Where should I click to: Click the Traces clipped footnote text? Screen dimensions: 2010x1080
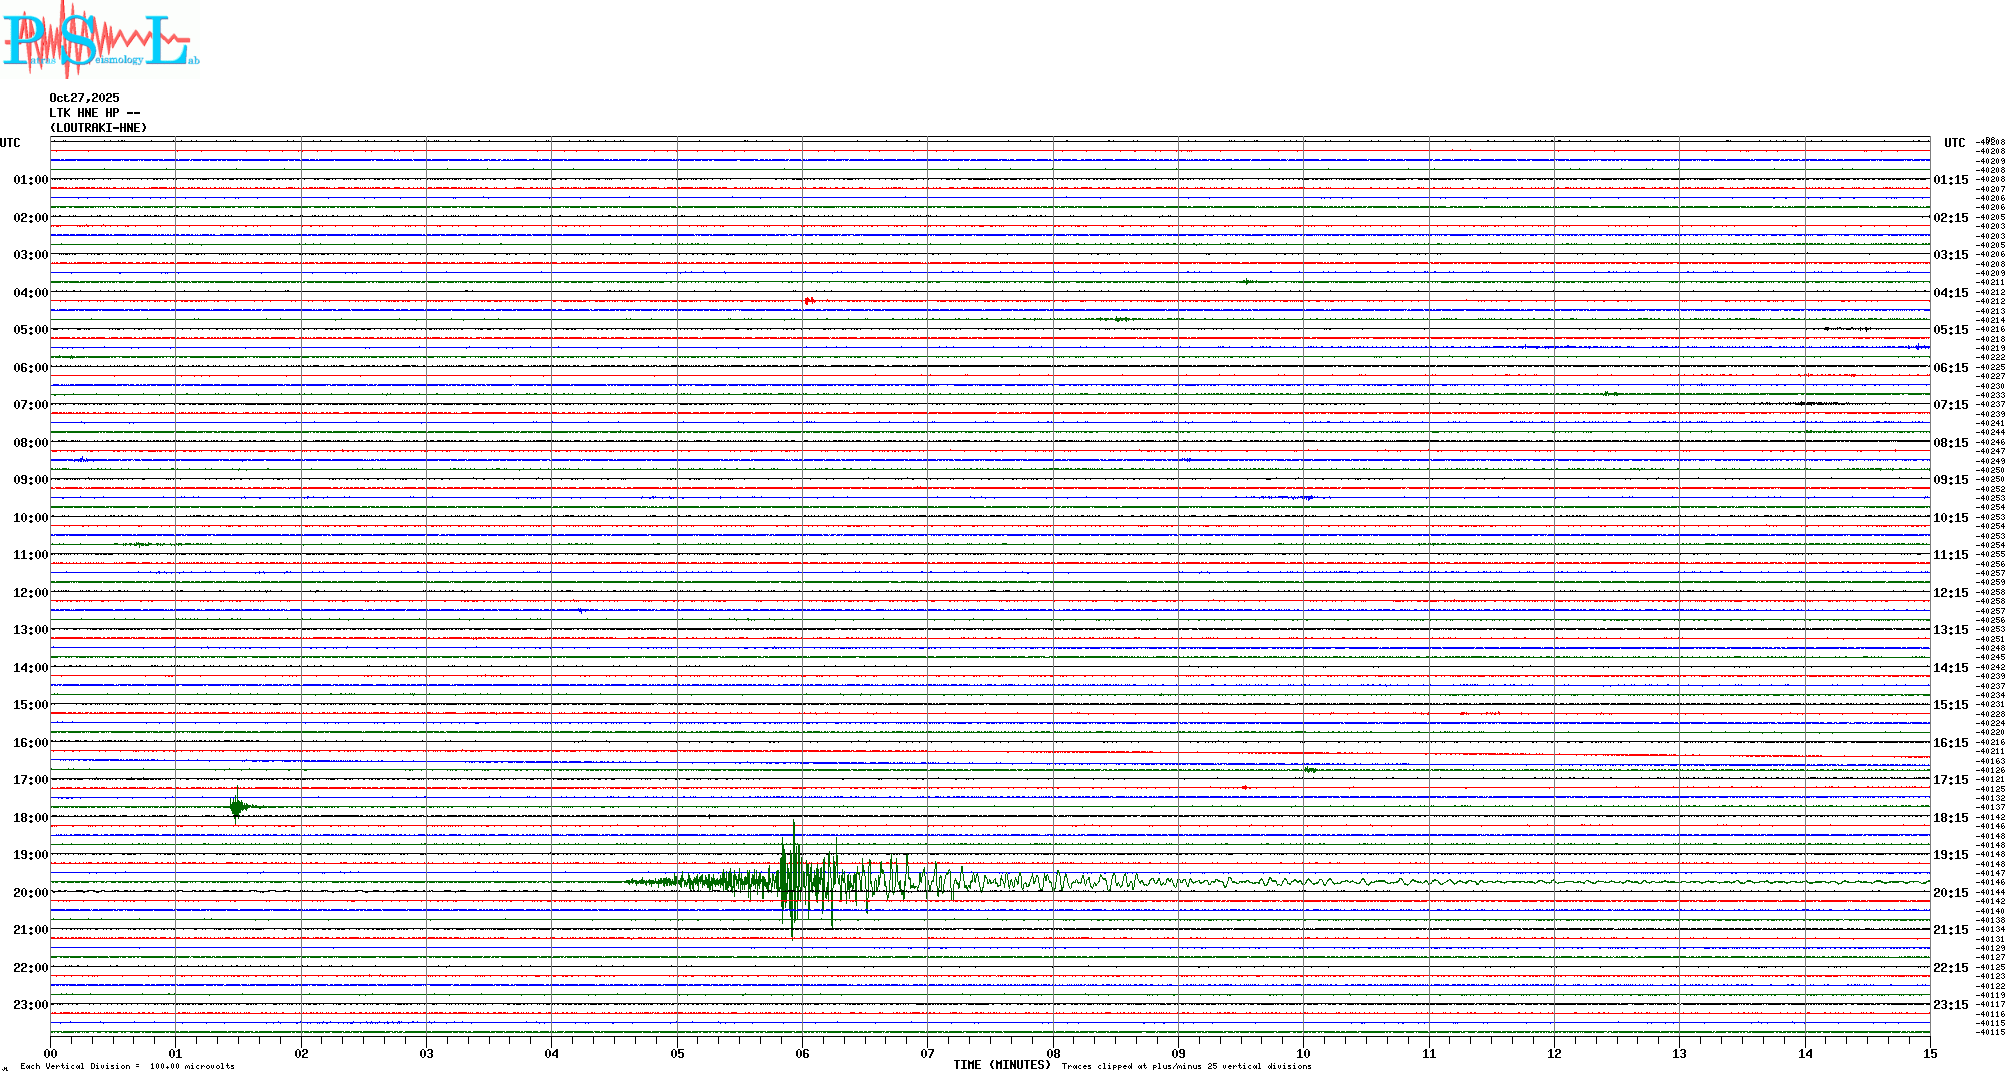point(1186,1066)
